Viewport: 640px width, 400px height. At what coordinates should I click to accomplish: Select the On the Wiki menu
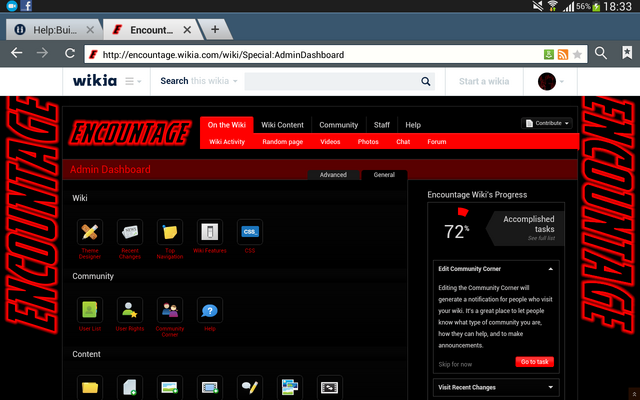[227, 125]
